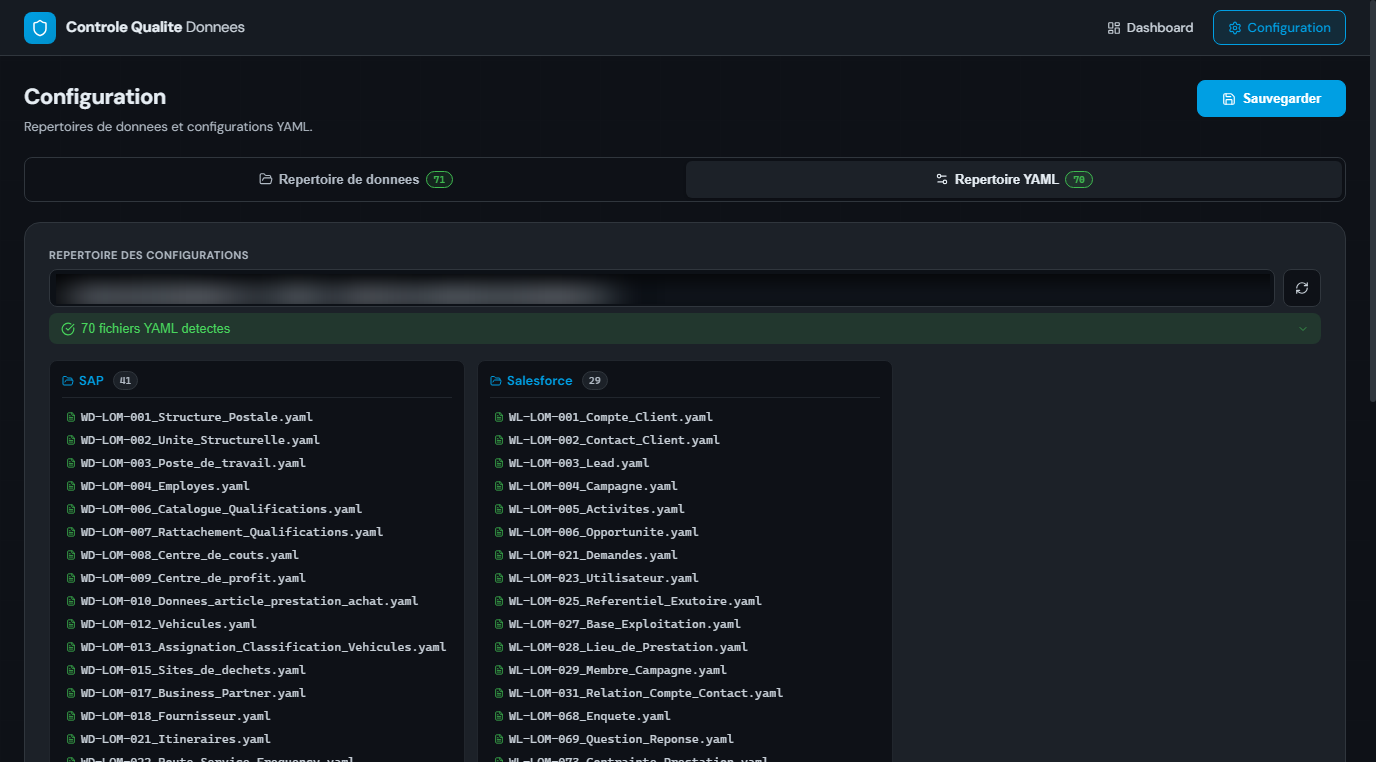This screenshot has width=1376, height=762.
Task: Click file icon beside WD-LOM-018_Fournisseur.yaml
Action: [x=71, y=716]
